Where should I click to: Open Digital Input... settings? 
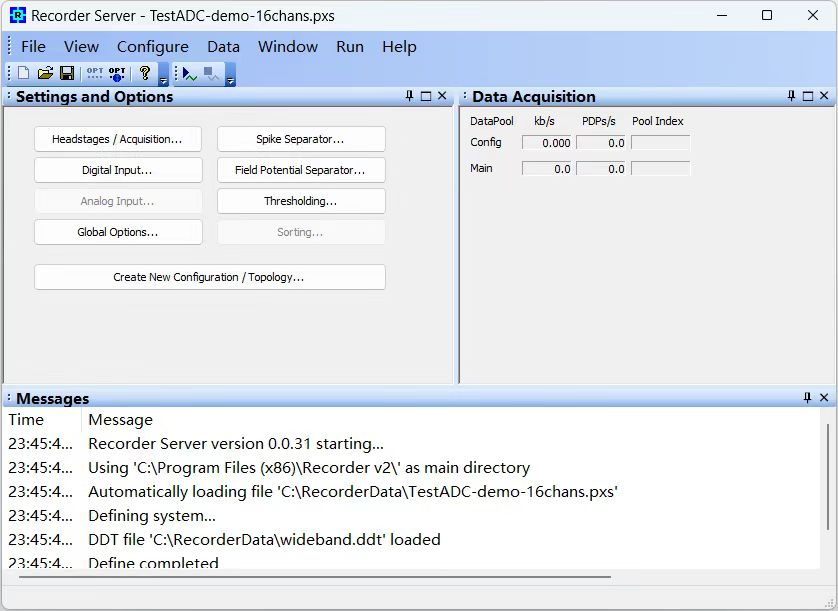pos(118,170)
